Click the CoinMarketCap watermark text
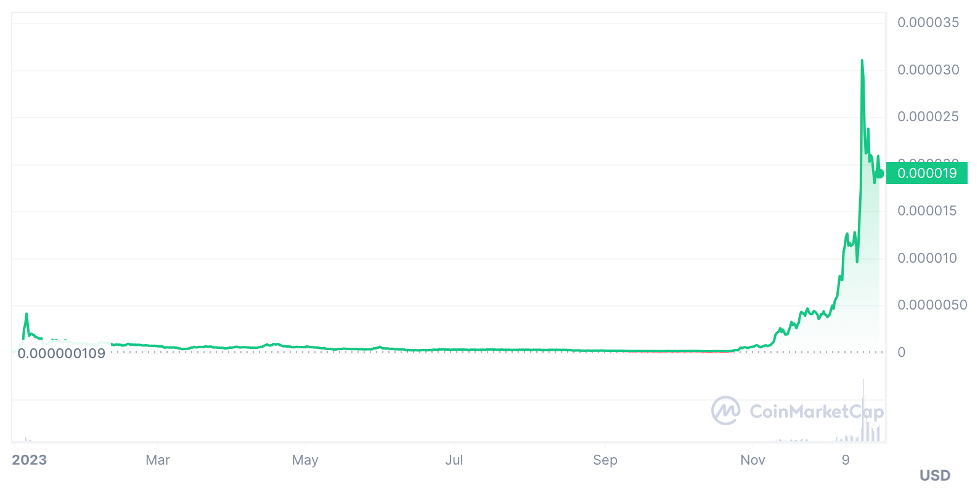This screenshot has height=504, width=977. pos(816,411)
